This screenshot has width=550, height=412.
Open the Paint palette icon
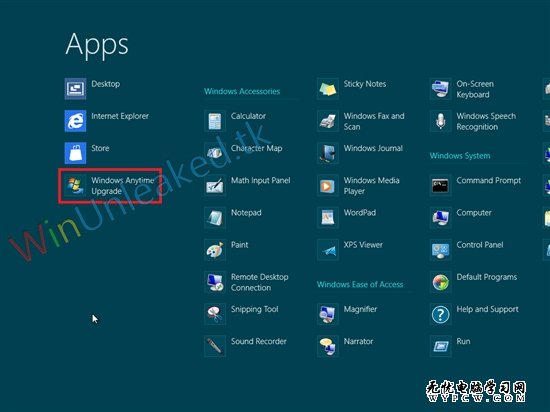215,250
